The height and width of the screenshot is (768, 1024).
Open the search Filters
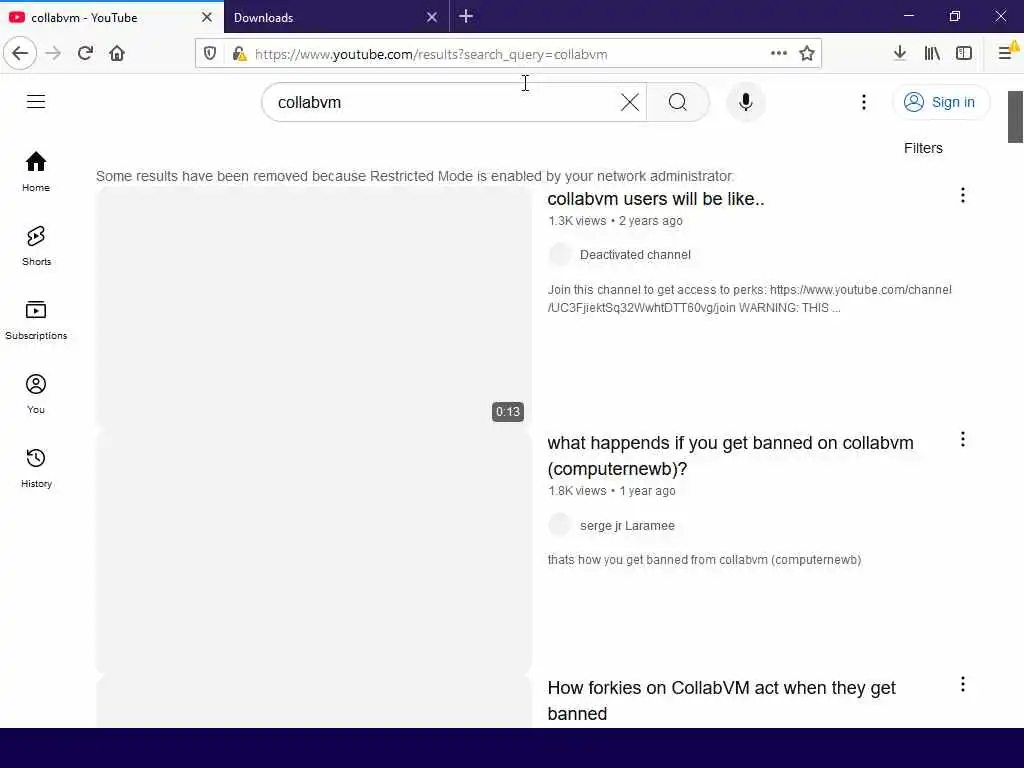tap(923, 148)
